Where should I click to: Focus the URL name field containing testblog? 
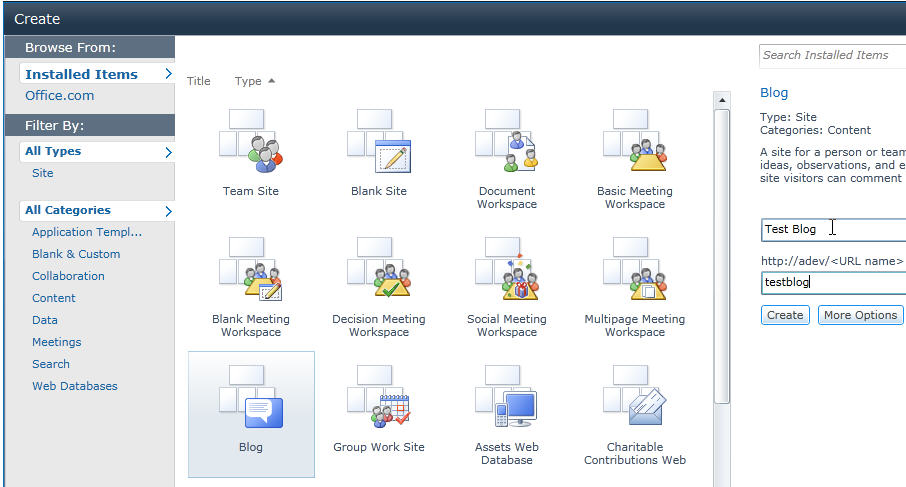point(832,283)
